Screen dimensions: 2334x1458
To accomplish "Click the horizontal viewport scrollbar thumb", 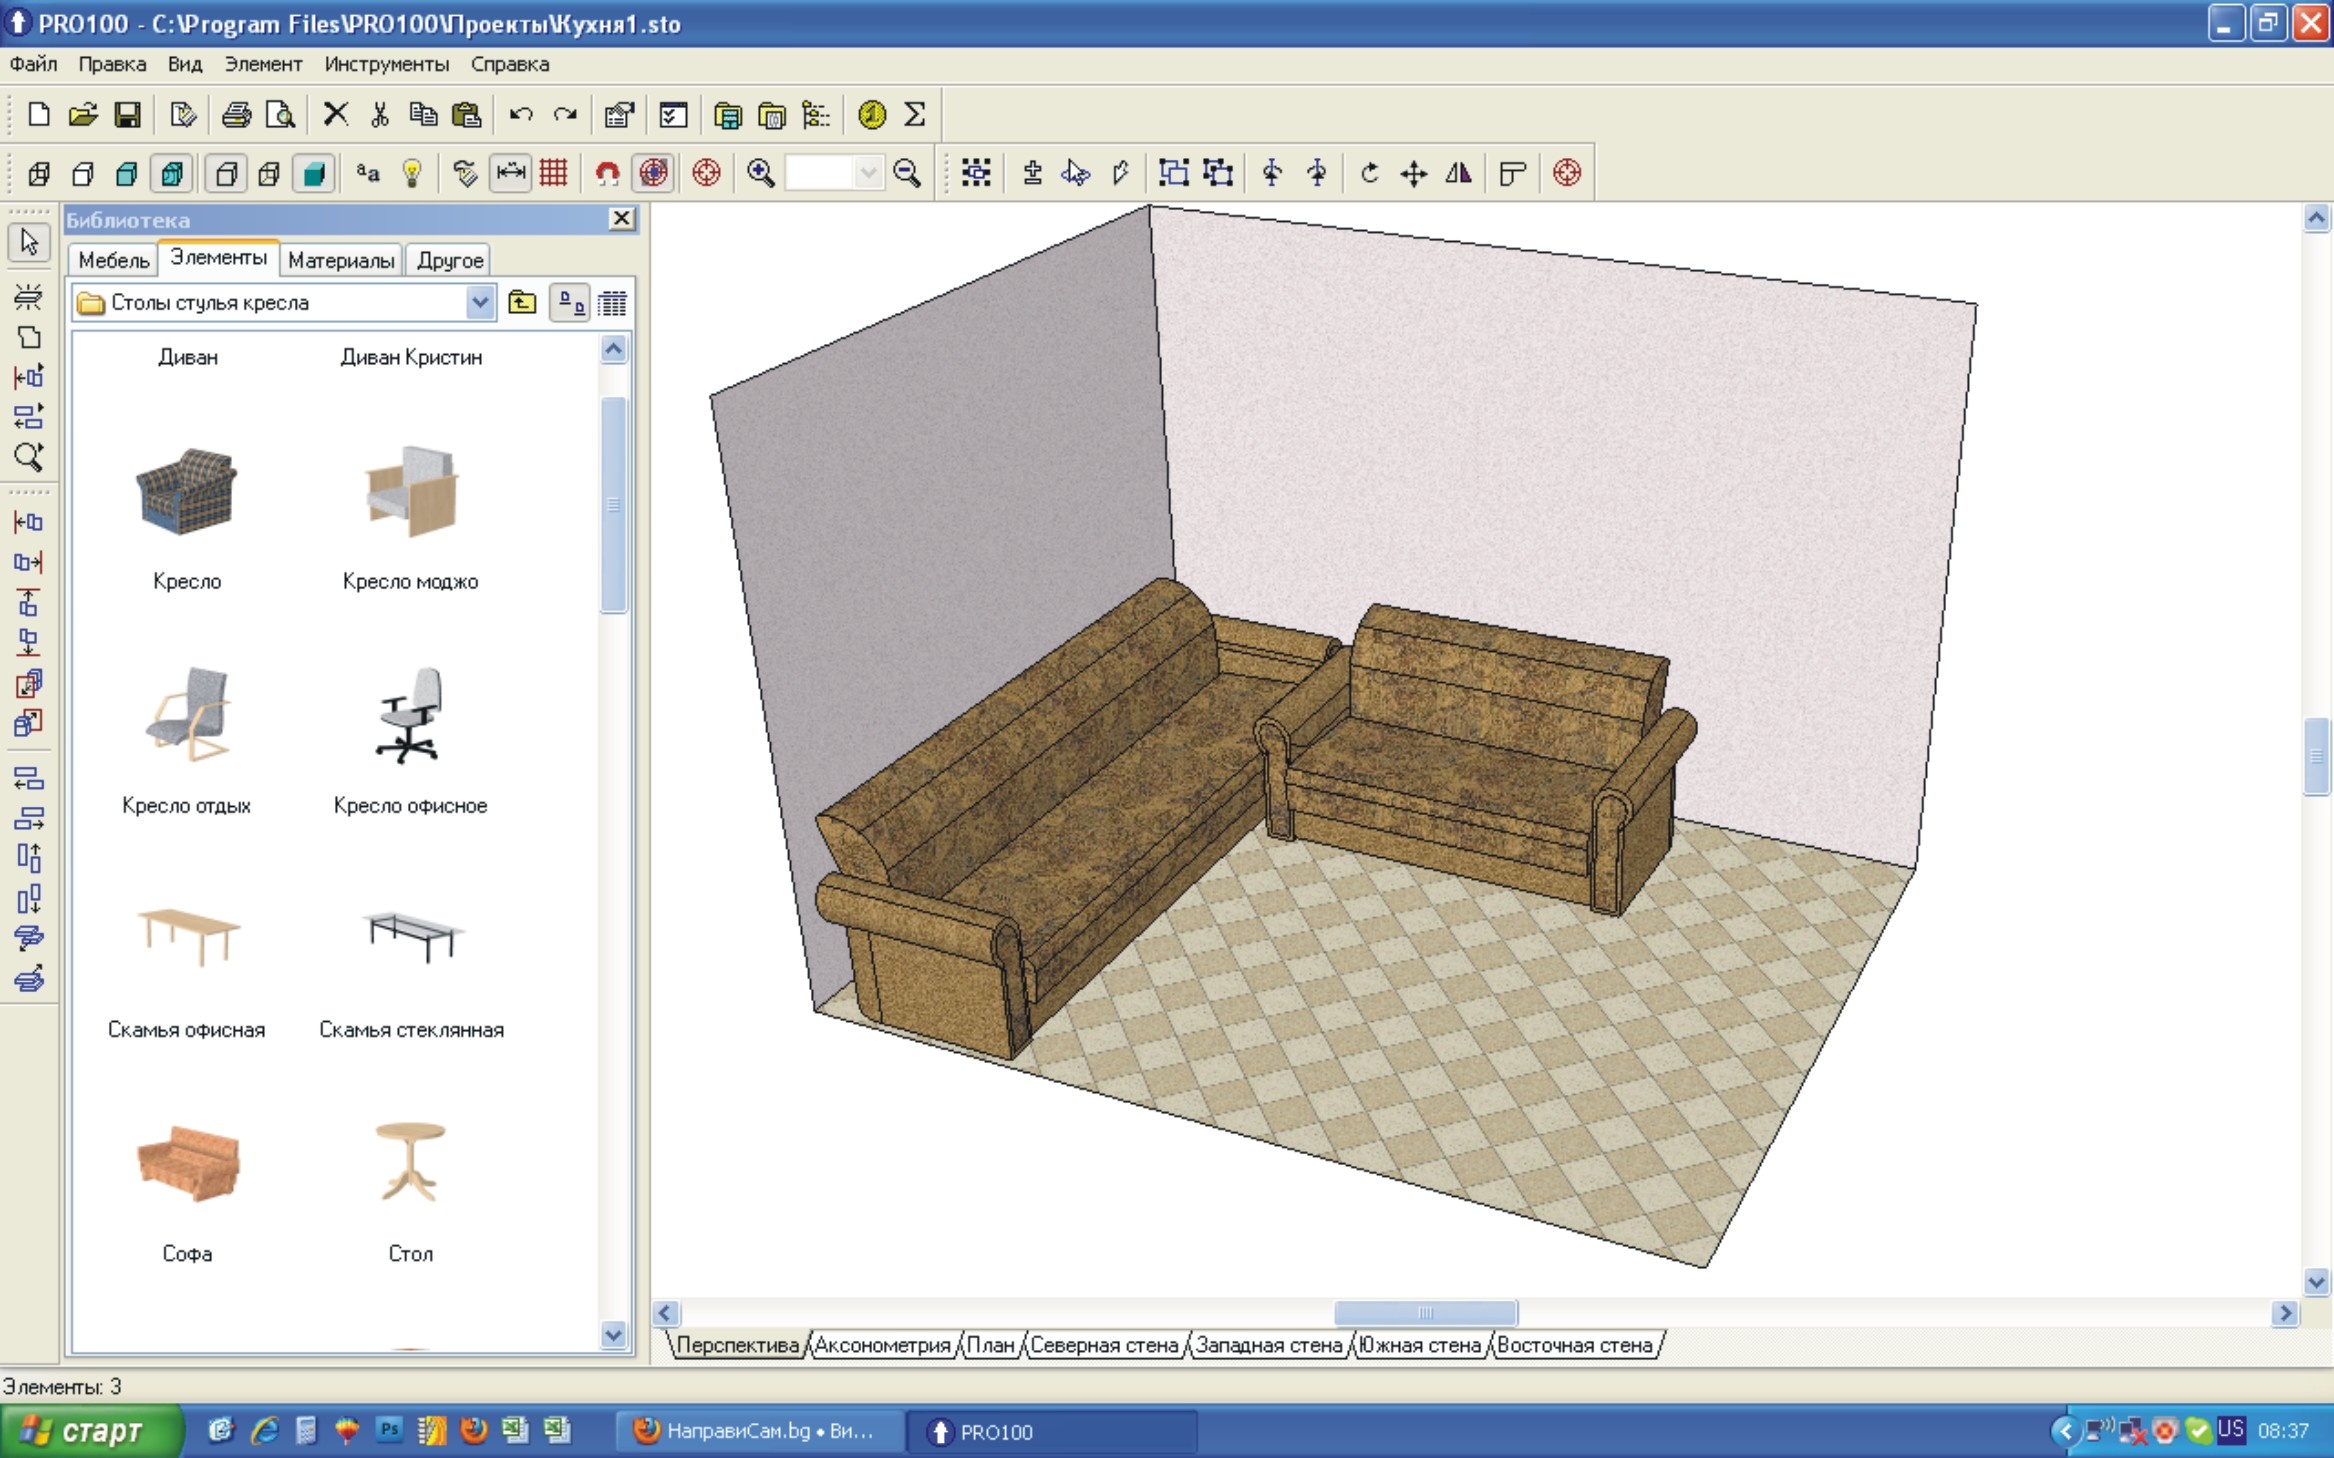I will tap(1425, 1313).
